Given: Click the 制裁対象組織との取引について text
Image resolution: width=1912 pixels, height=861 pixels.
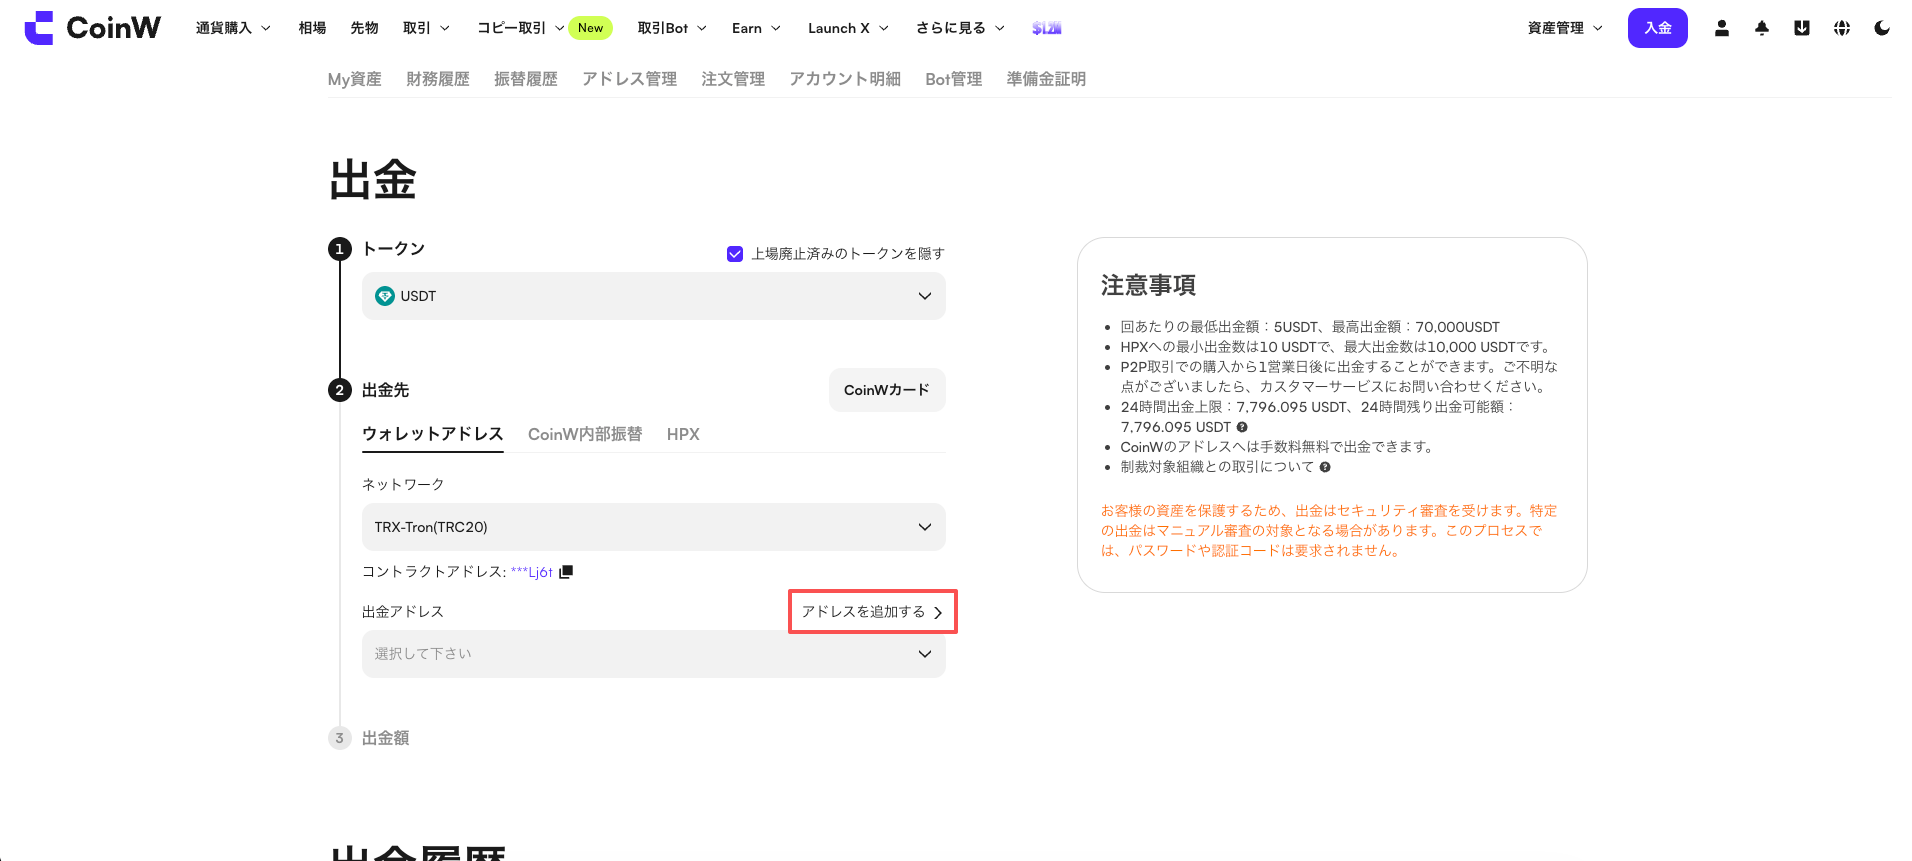Looking at the screenshot, I should click(1217, 467).
